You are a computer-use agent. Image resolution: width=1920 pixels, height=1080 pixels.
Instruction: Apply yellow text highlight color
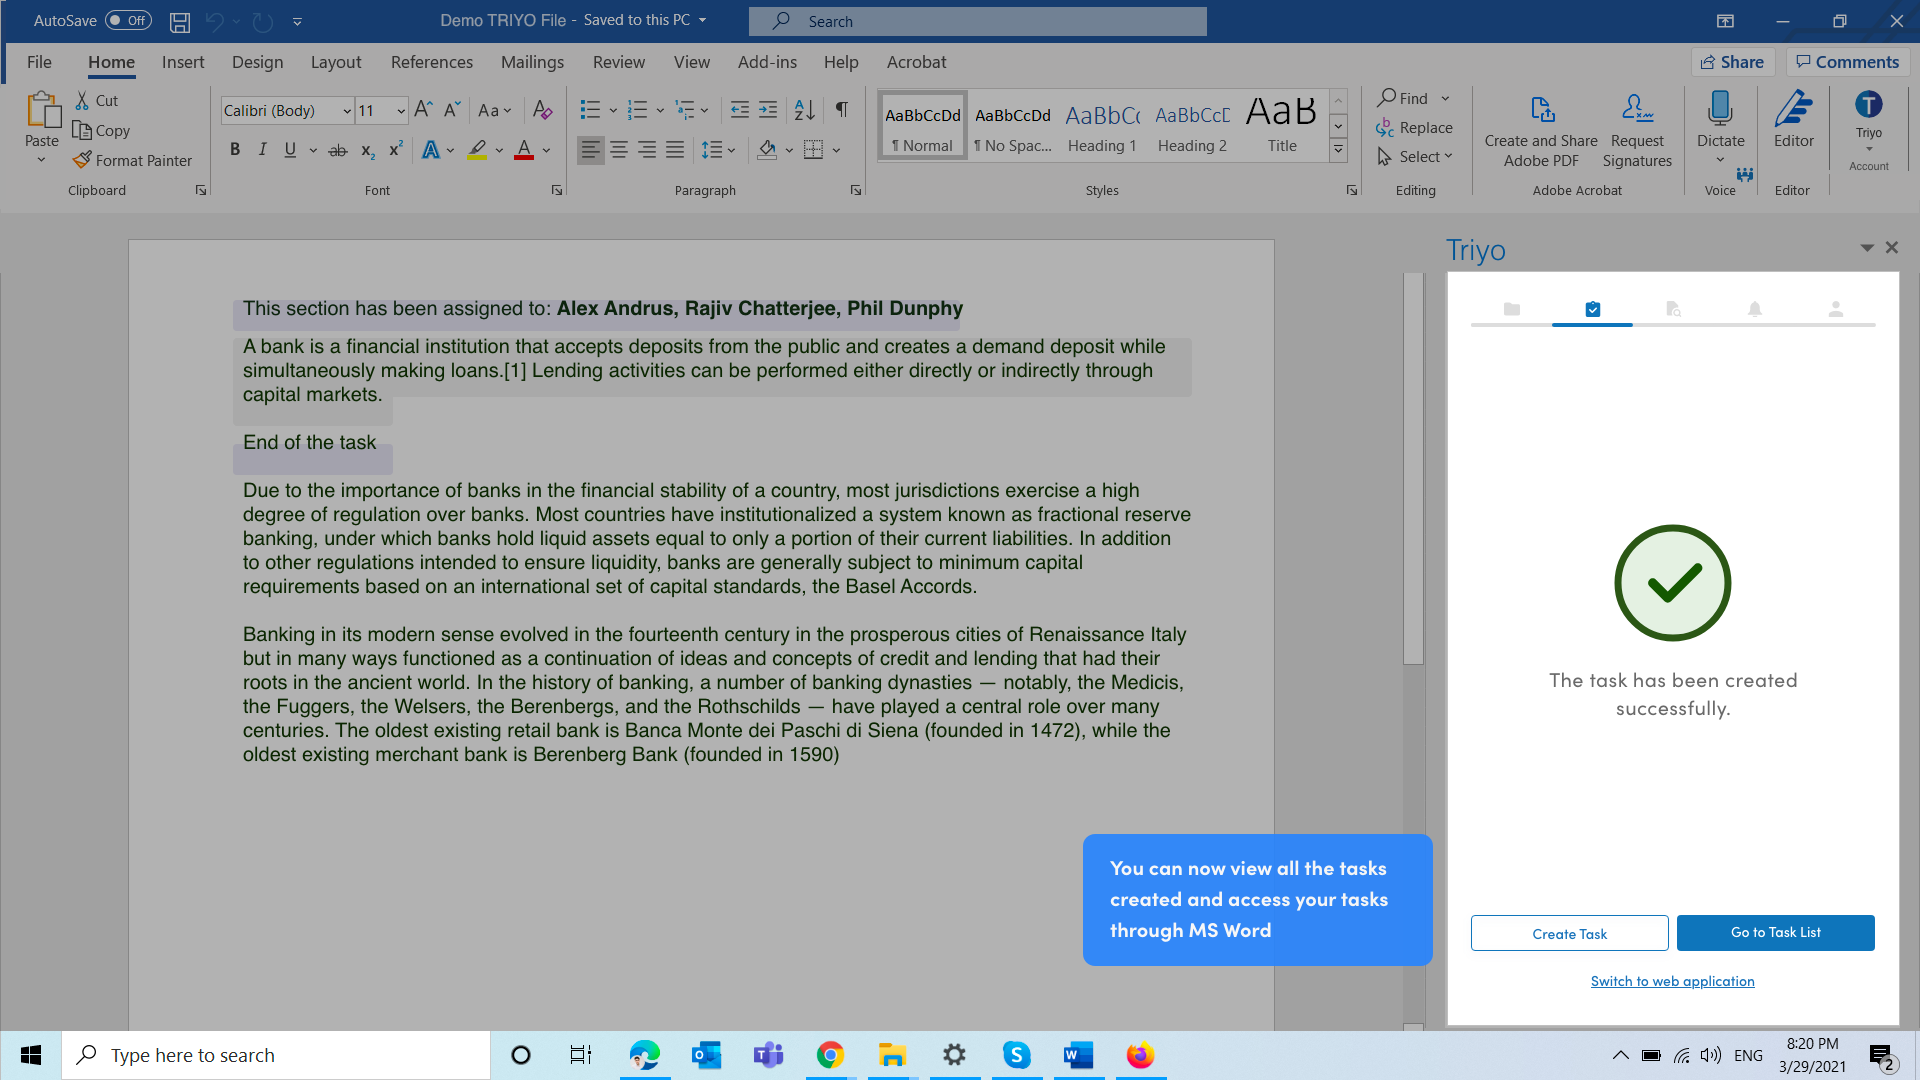478,150
